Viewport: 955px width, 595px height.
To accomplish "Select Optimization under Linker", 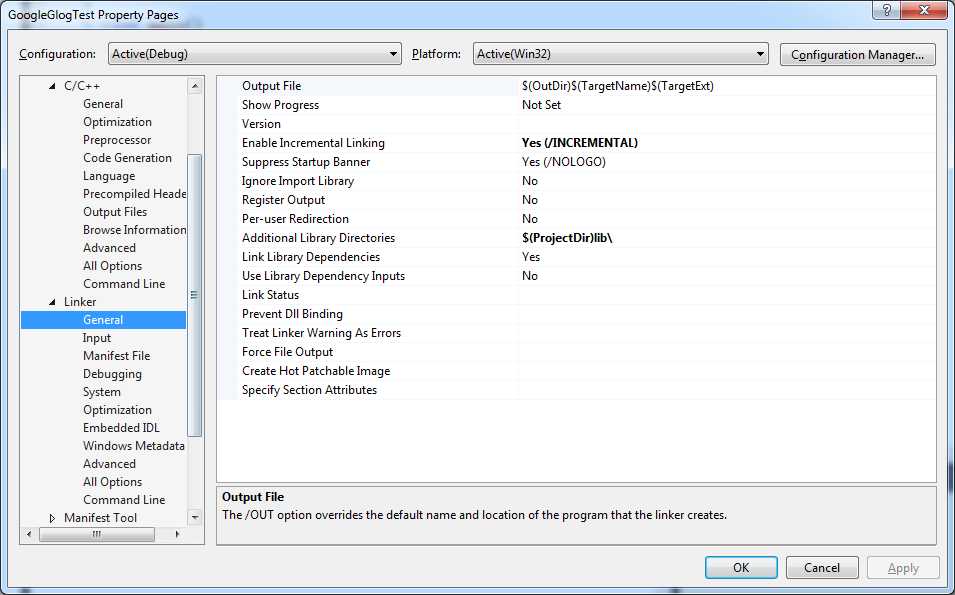I will coord(118,410).
